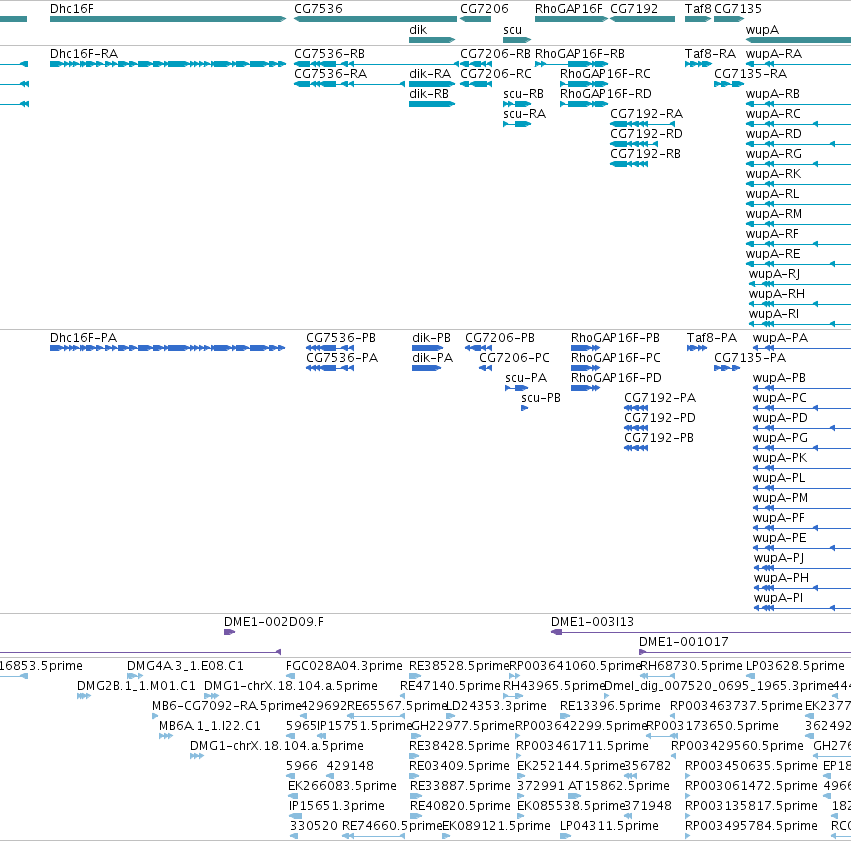This screenshot has height=841, width=851.
Task: Click the scu gene arrow
Action: click(x=517, y=40)
